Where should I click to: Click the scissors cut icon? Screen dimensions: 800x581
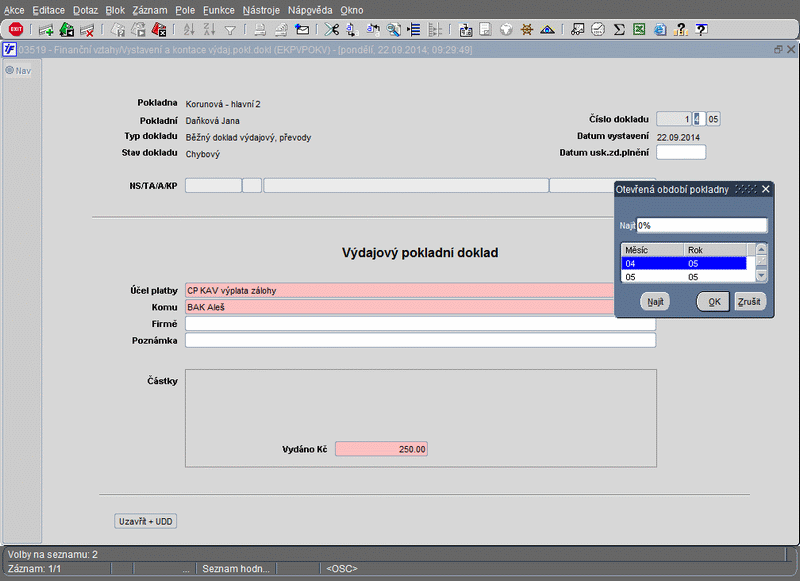tap(332, 30)
